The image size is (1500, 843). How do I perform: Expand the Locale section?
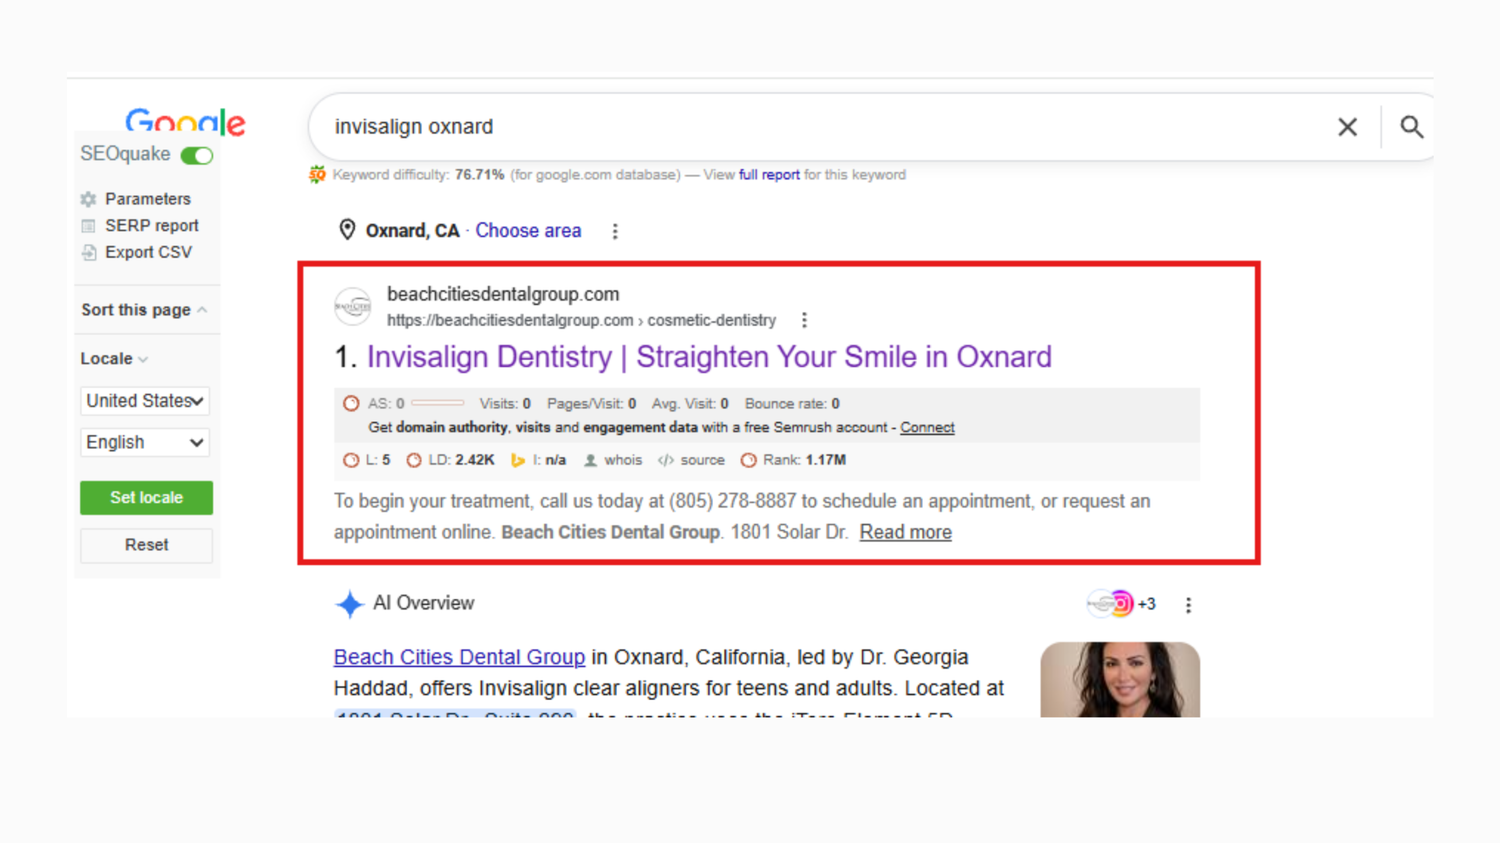[x=115, y=359]
